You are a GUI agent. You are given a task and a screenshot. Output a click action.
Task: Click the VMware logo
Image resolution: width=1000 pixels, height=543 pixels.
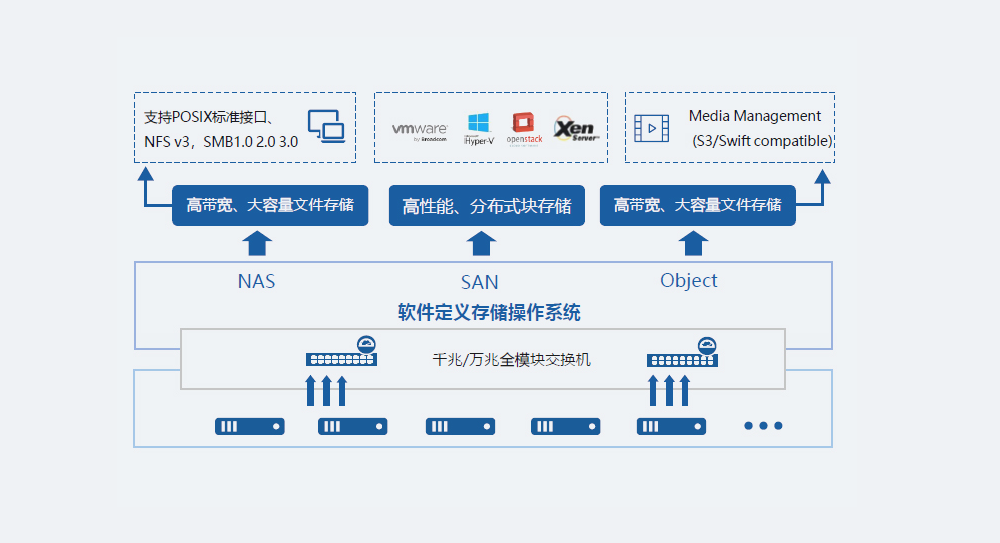(420, 131)
